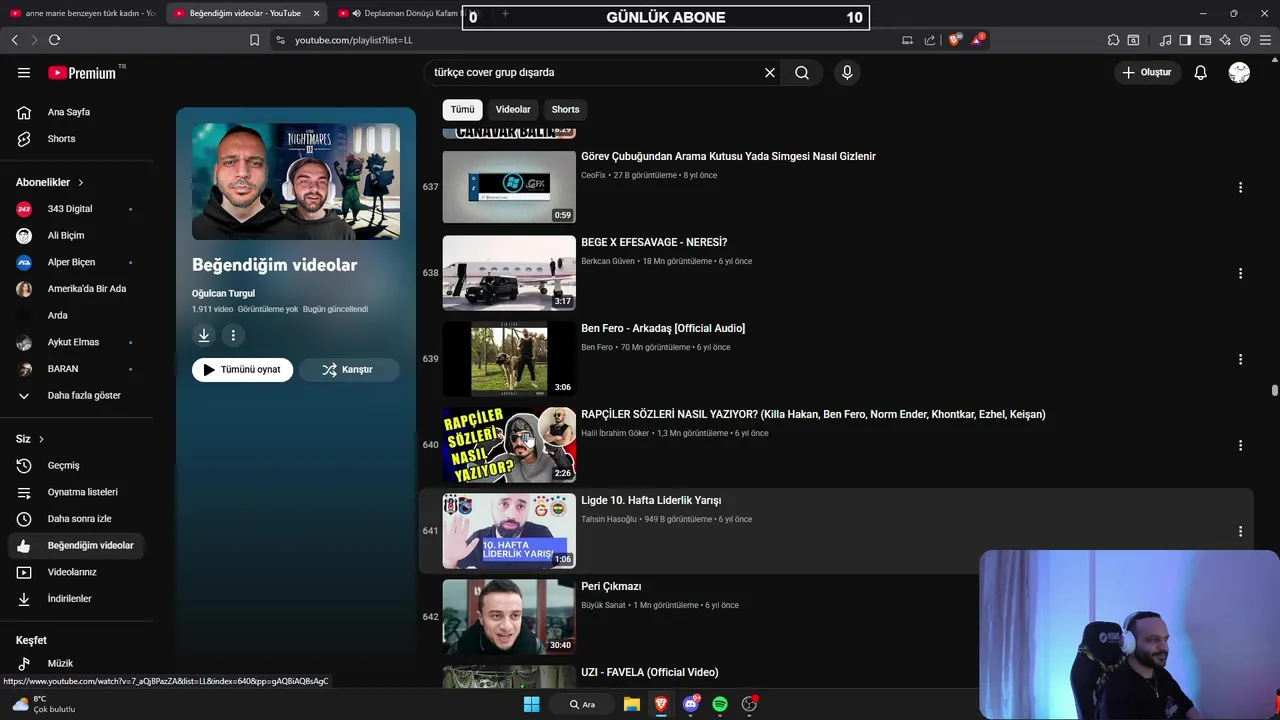
Task: Open Halil İbrahim Göker channel link
Action: pyautogui.click(x=615, y=433)
